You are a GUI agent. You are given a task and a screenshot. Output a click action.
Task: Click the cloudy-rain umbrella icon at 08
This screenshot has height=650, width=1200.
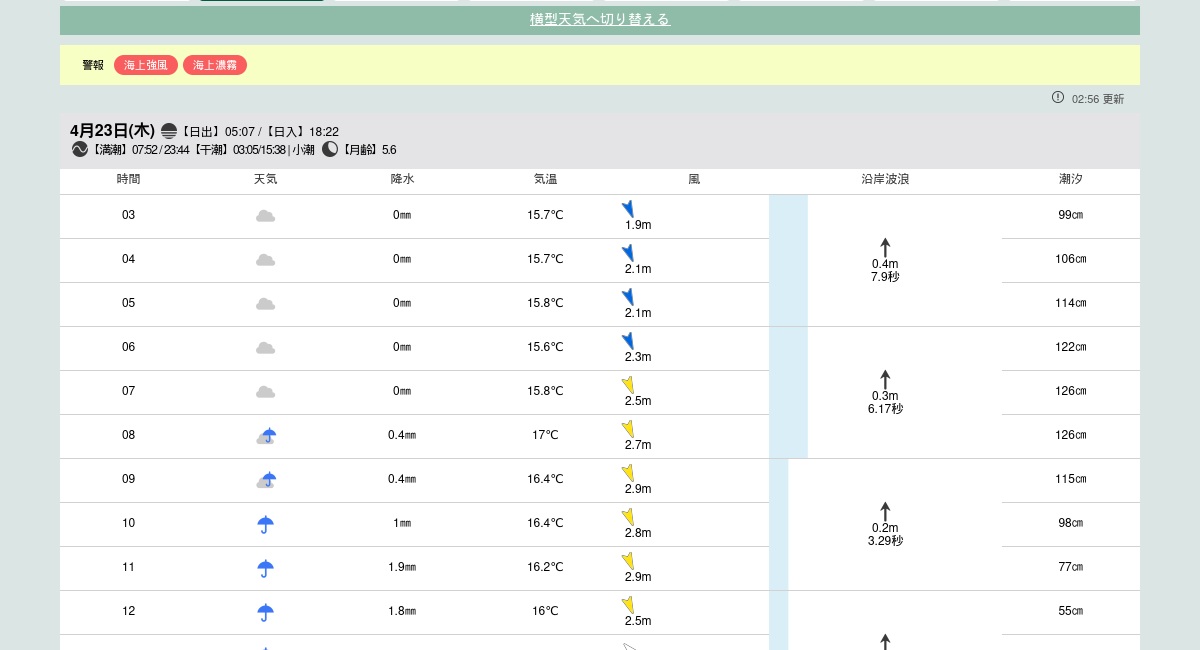[266, 436]
